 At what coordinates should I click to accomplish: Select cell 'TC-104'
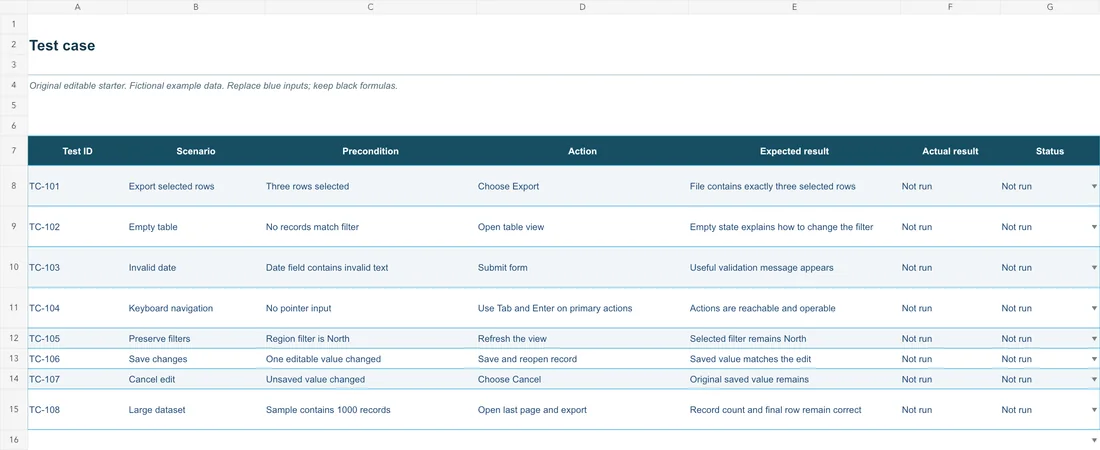[77, 308]
